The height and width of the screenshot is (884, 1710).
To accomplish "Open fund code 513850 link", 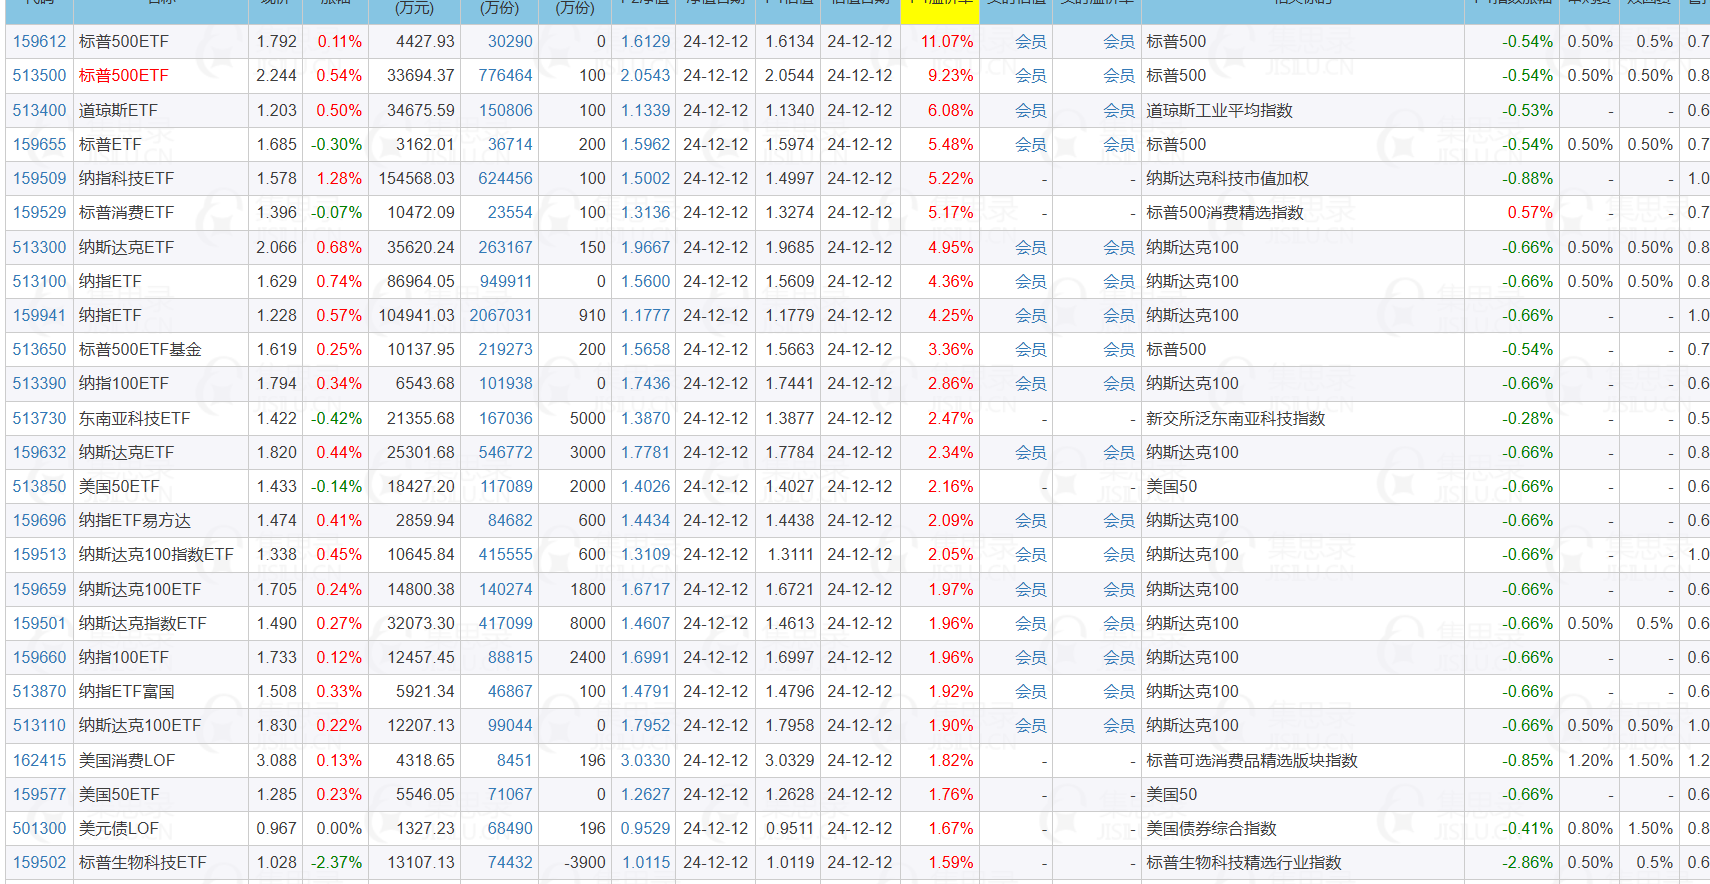I will tap(39, 486).
